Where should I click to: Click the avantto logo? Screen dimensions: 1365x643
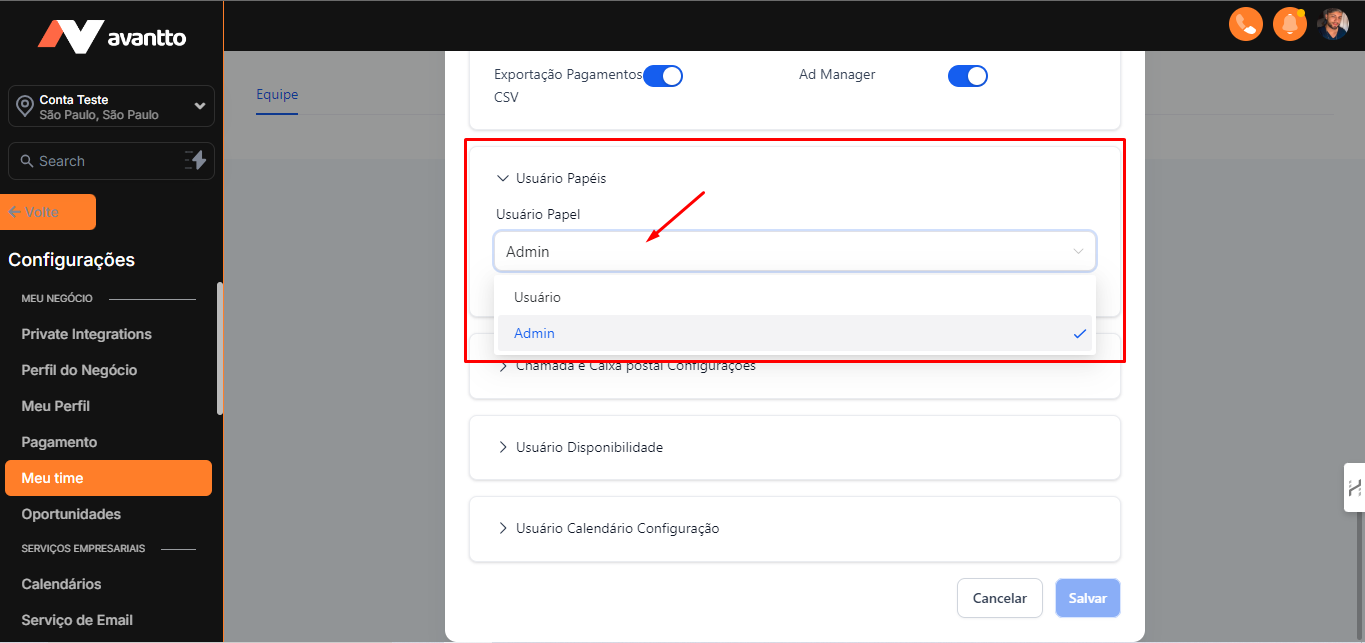click(x=112, y=36)
